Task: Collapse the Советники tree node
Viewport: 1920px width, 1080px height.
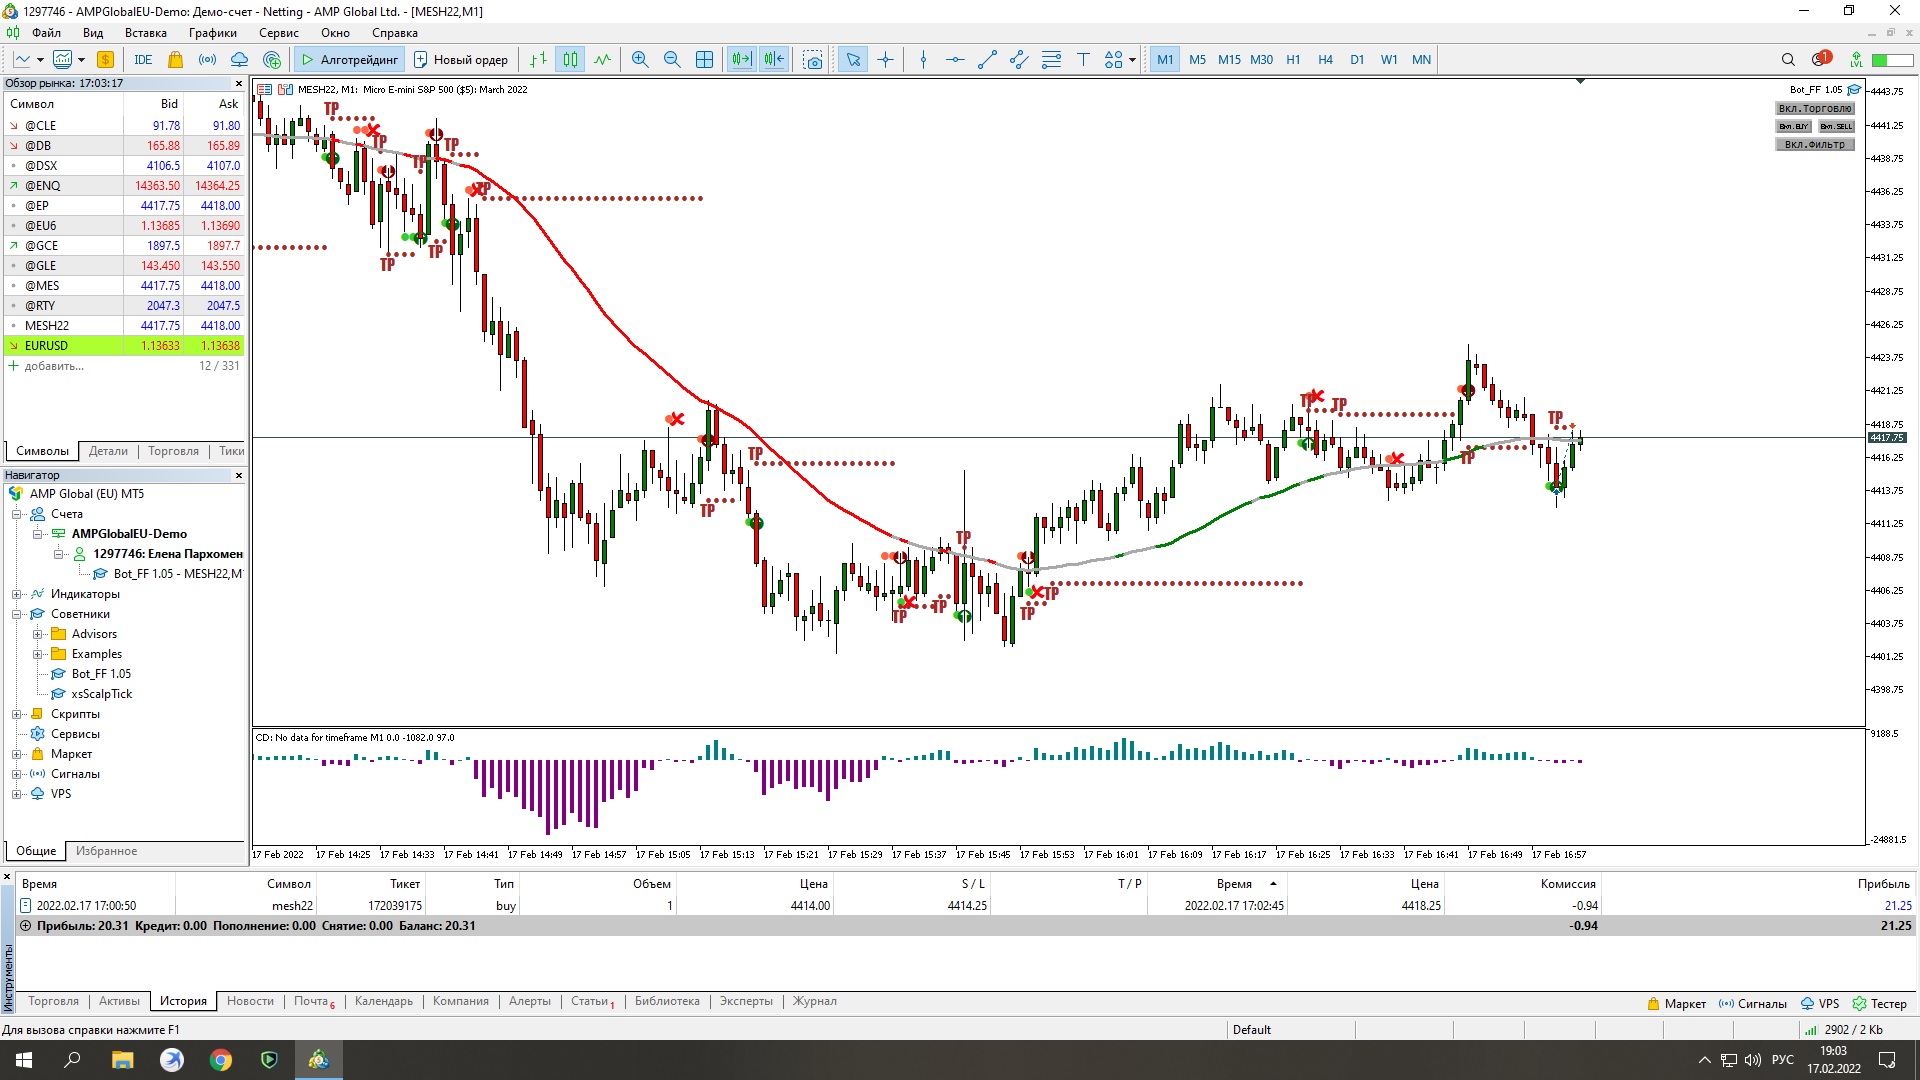Action: 16,614
